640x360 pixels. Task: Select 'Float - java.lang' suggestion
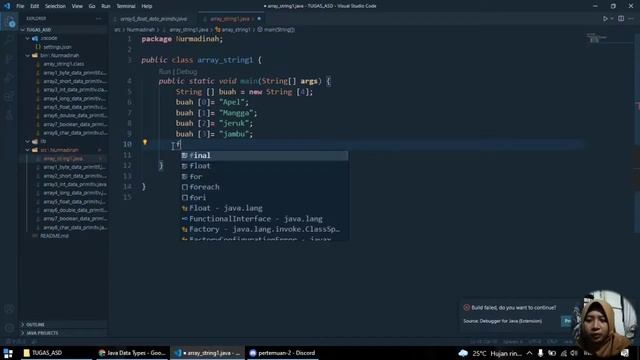point(264,209)
